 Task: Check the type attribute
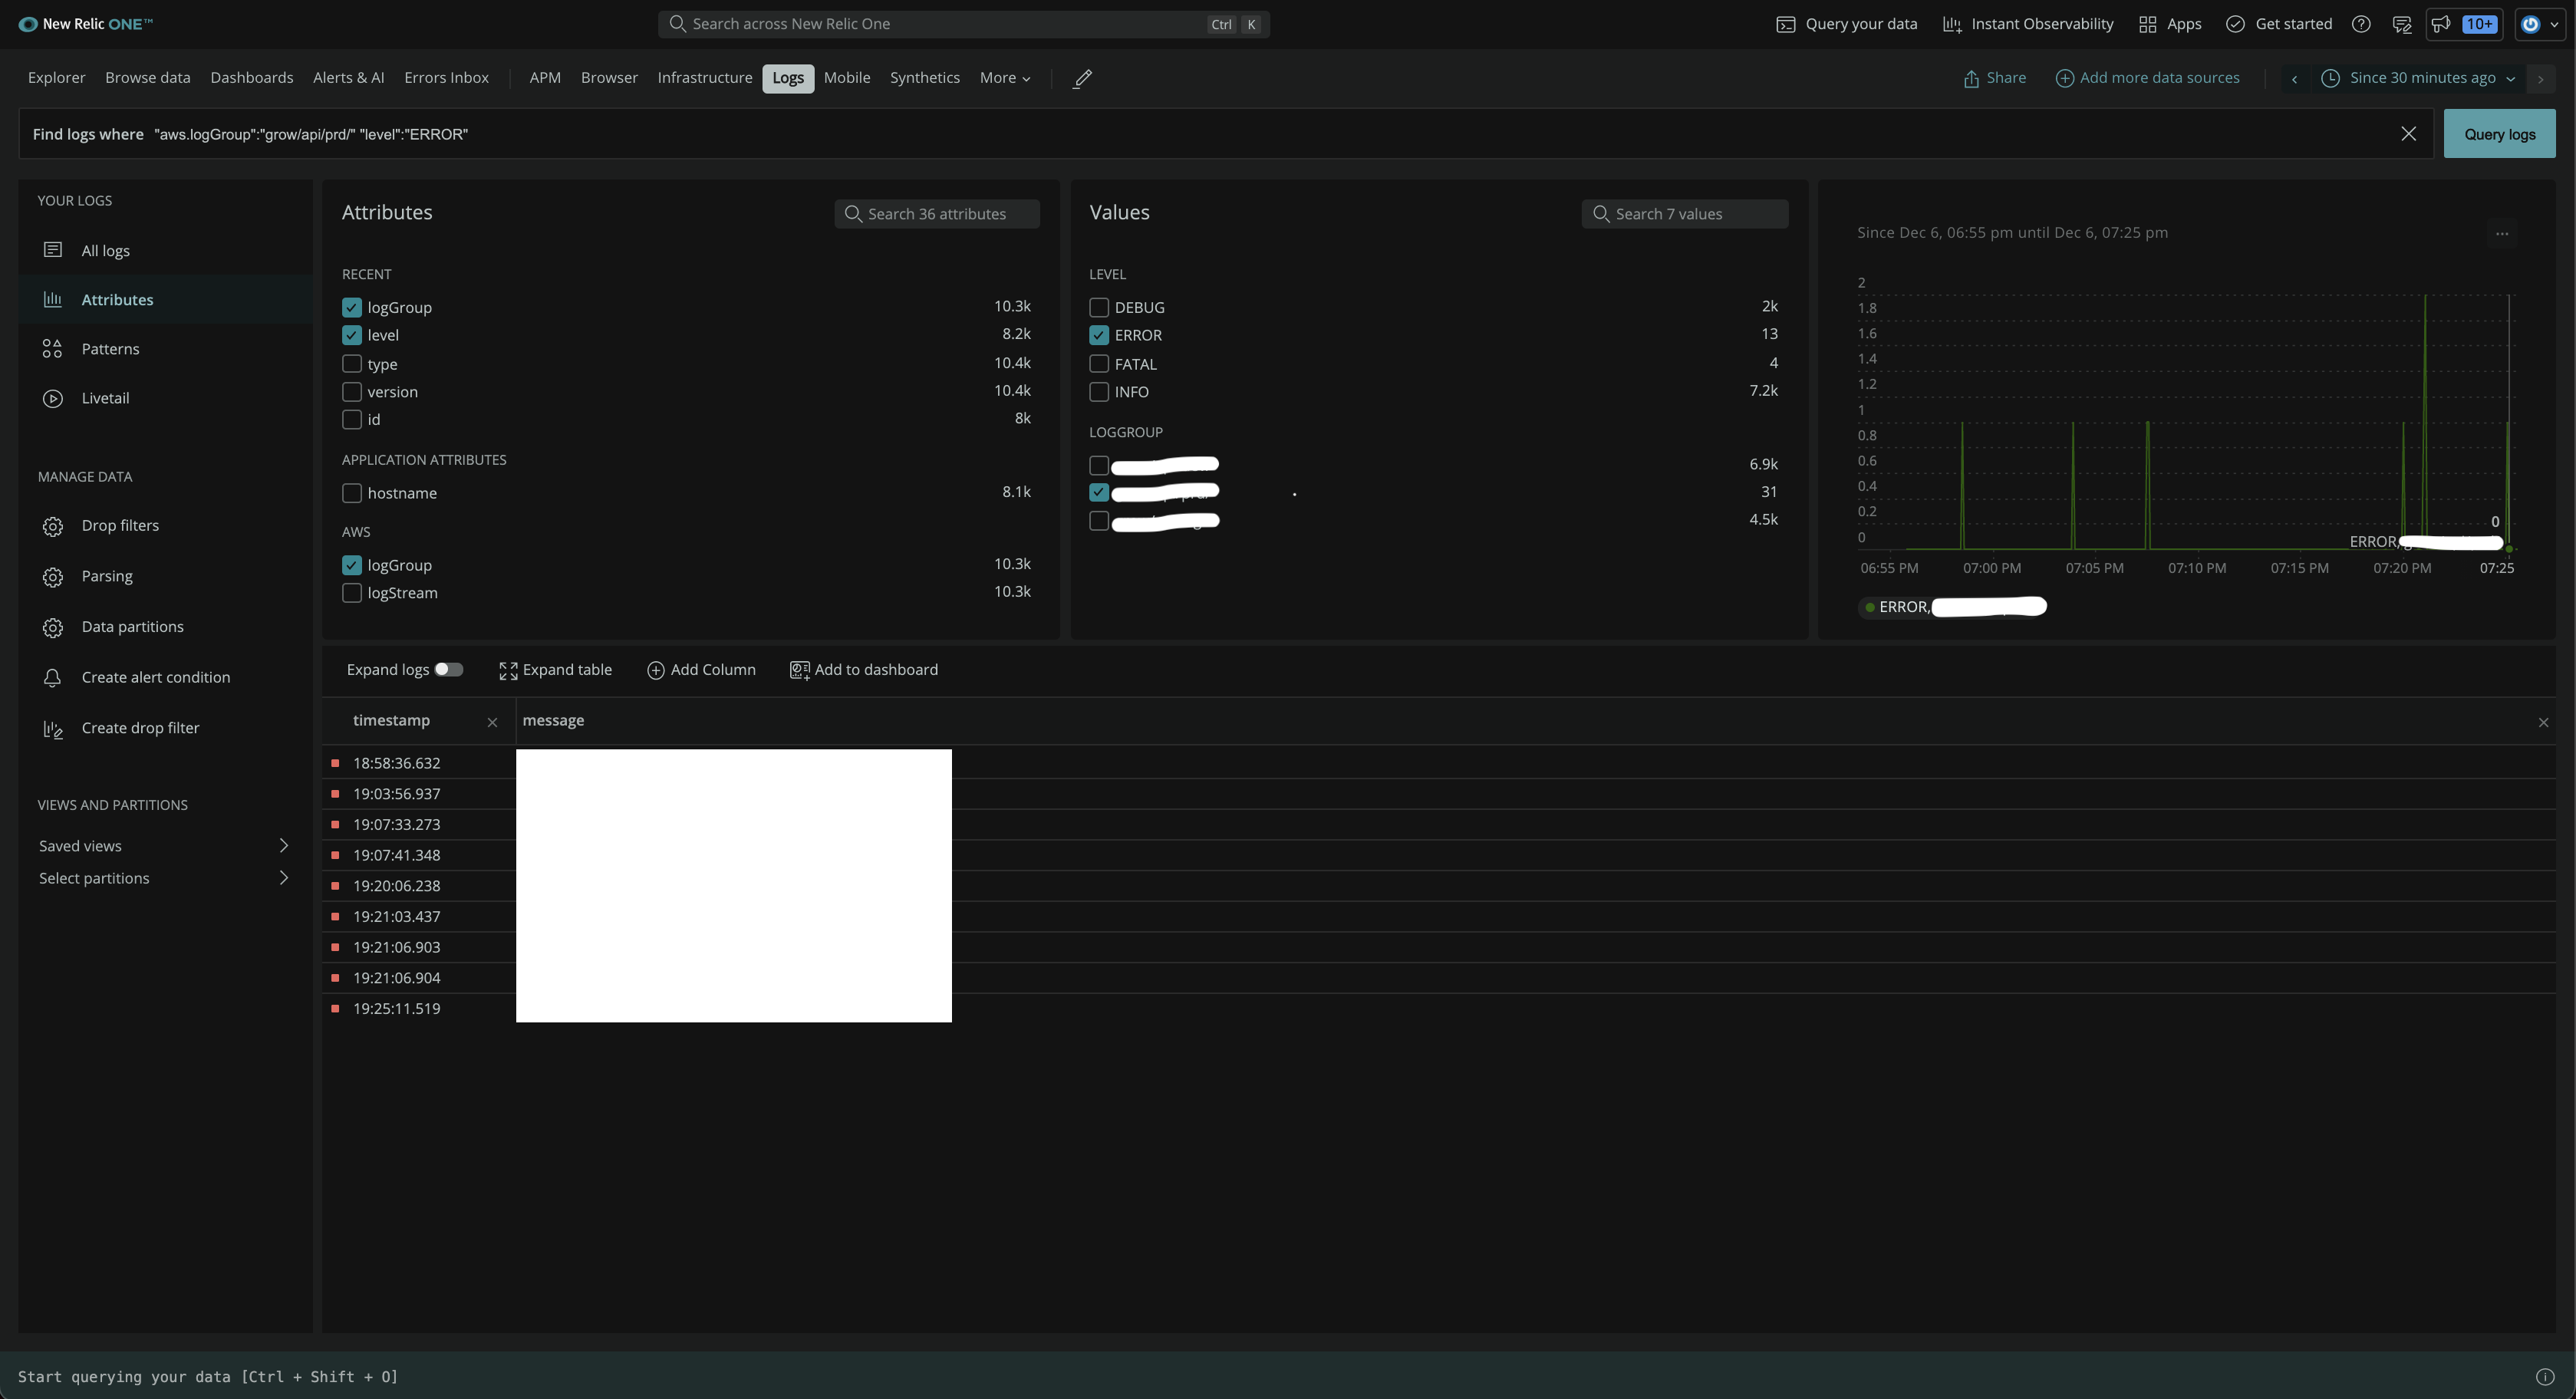click(352, 364)
